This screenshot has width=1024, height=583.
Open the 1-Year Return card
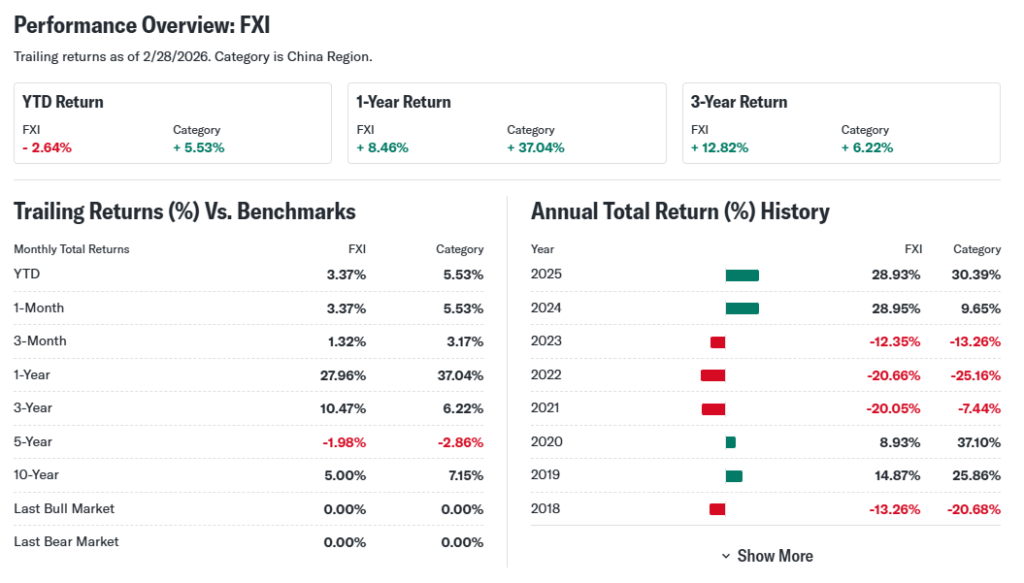click(x=506, y=123)
